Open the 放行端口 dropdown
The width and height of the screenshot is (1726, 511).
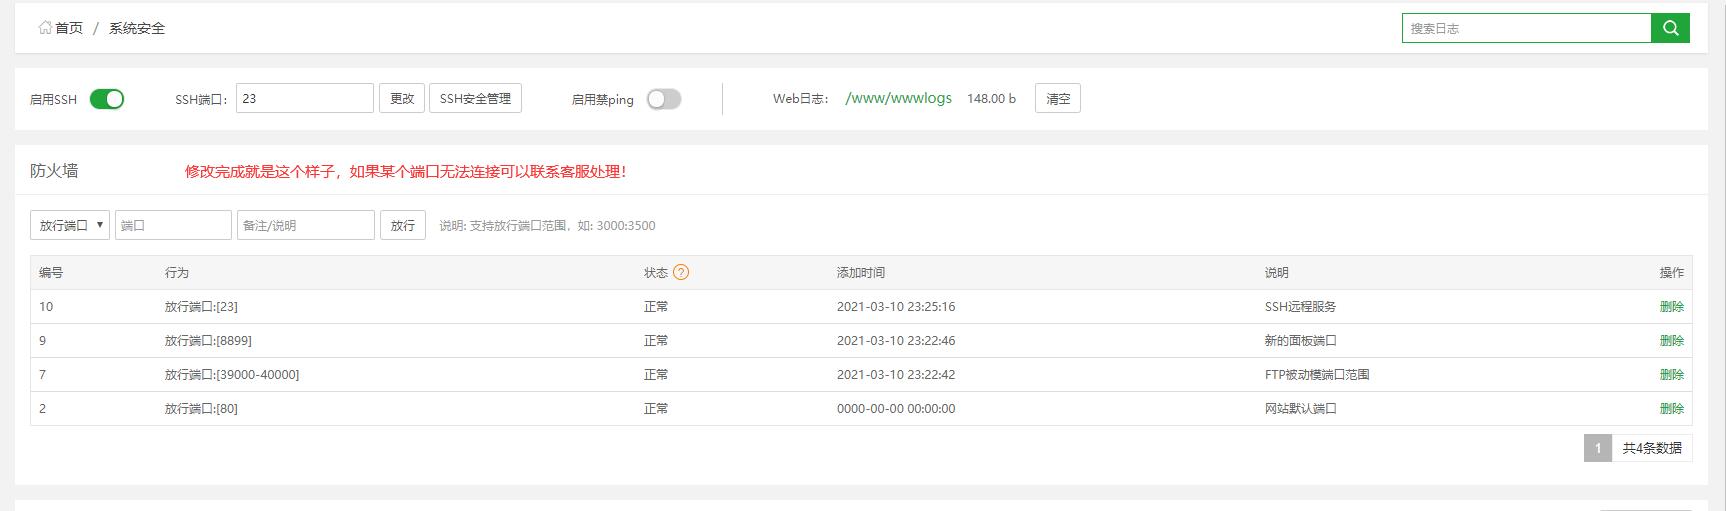70,225
